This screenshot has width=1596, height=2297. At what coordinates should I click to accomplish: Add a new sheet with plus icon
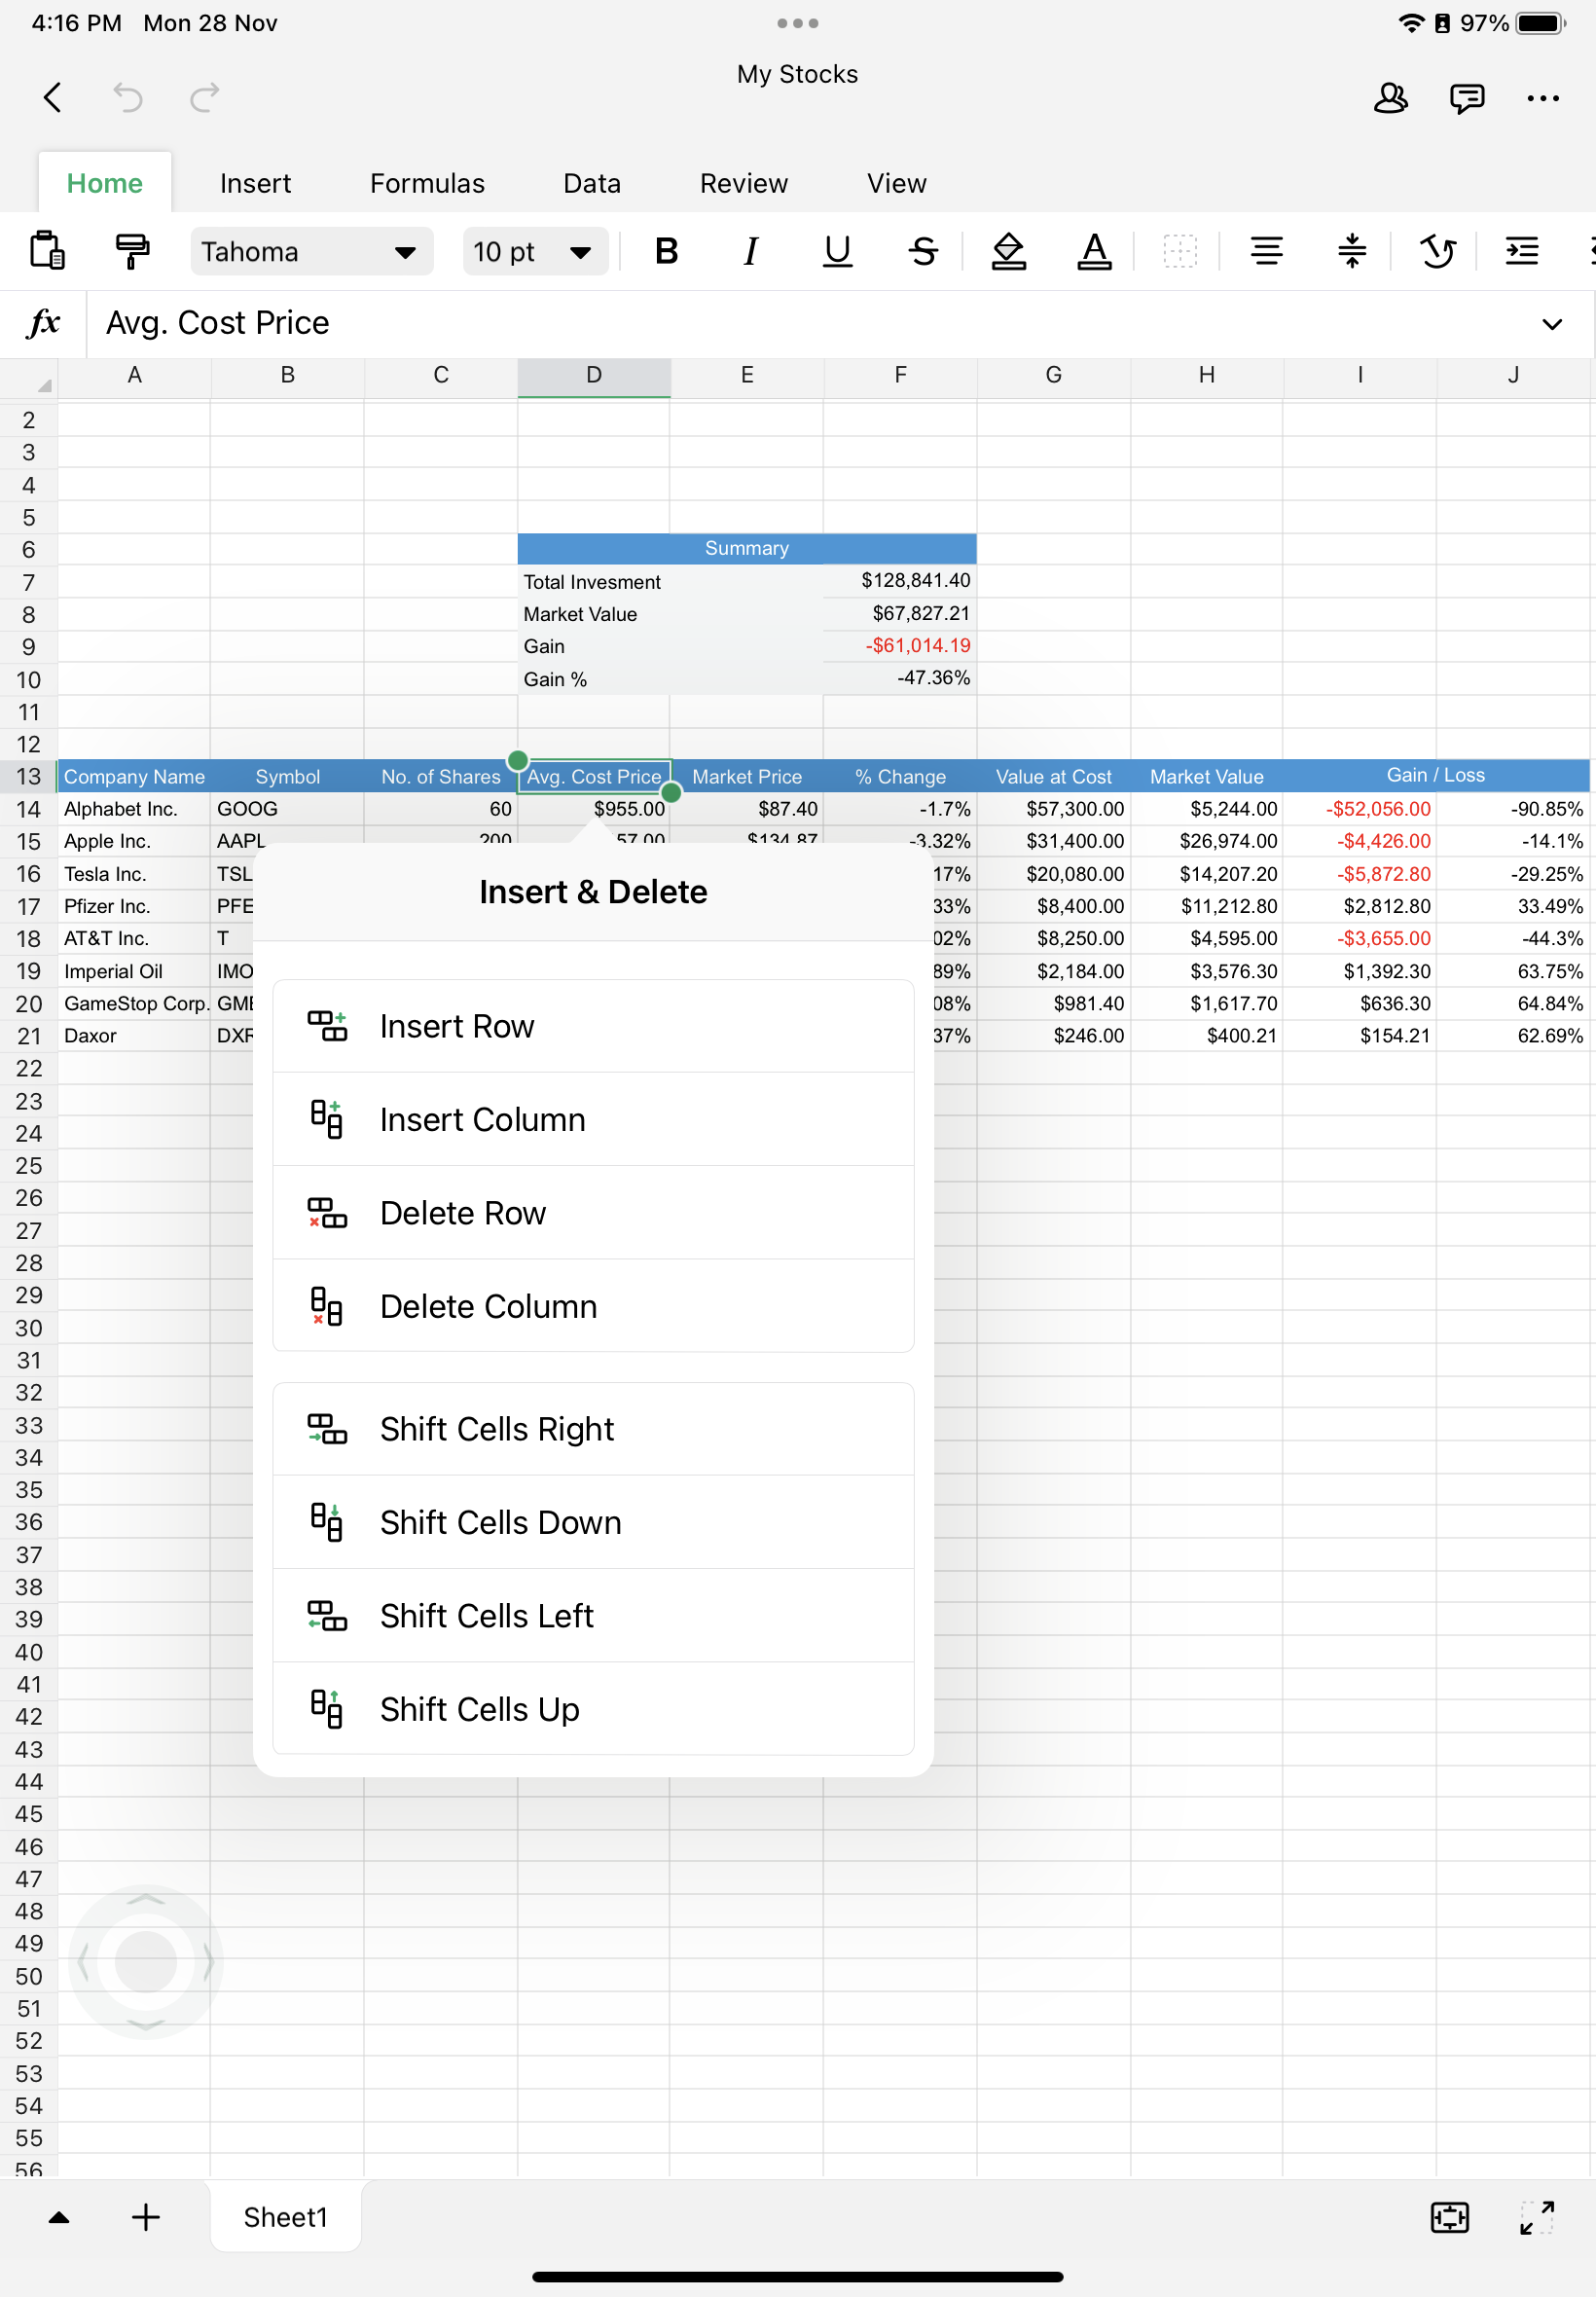tap(146, 2218)
